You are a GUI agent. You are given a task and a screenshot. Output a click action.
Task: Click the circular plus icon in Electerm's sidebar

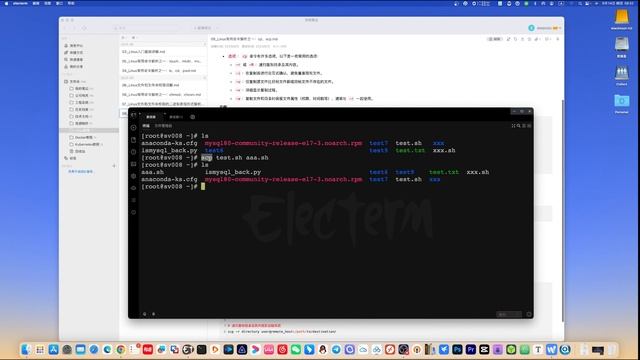coord(133,127)
